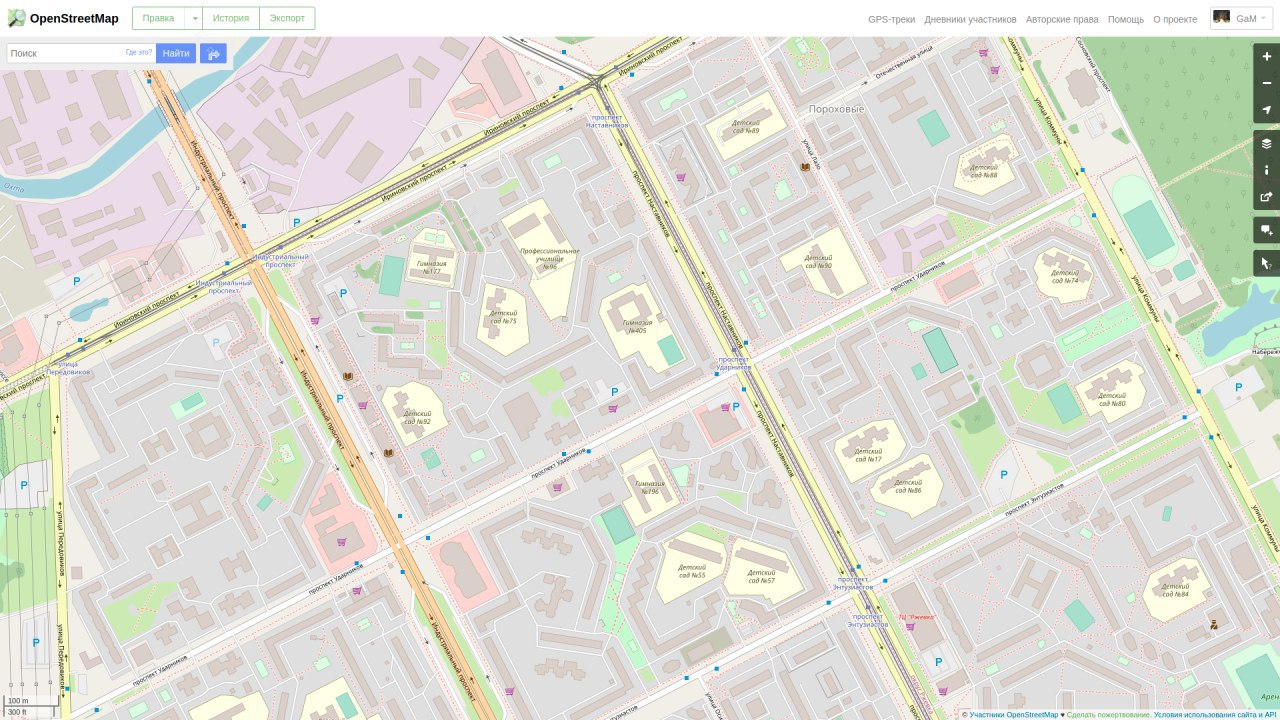Viewport: 1280px width, 720px height.
Task: Click the Детский сад №88 label
Action: click(x=984, y=171)
